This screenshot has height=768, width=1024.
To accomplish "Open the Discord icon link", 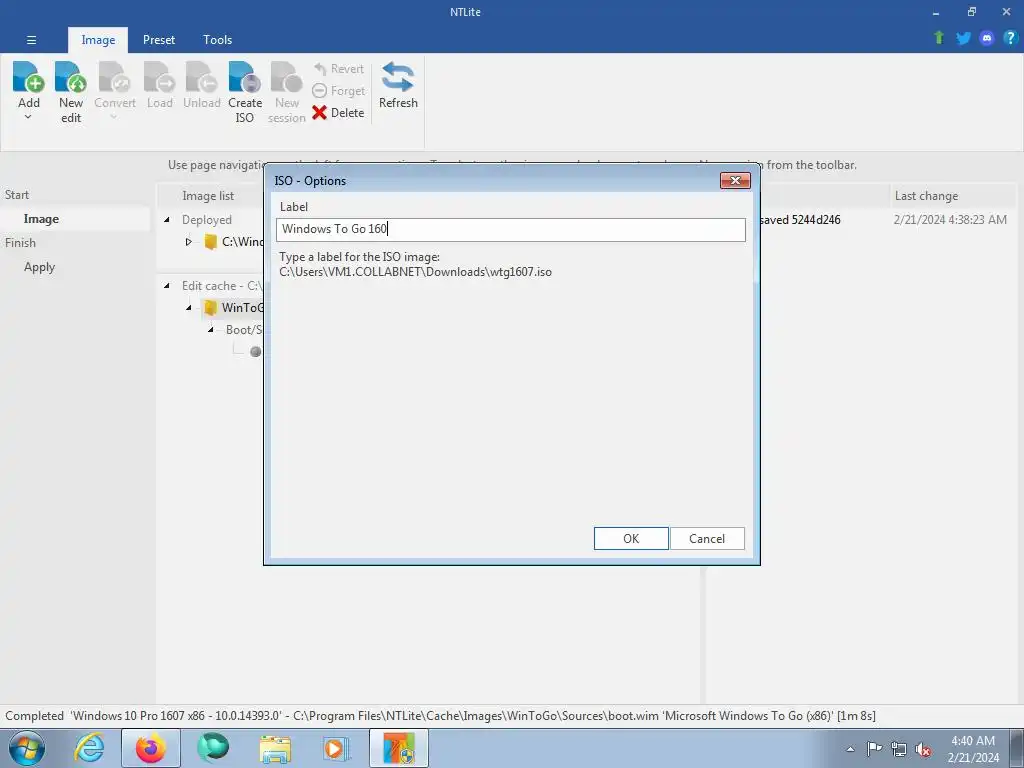I will [x=987, y=38].
